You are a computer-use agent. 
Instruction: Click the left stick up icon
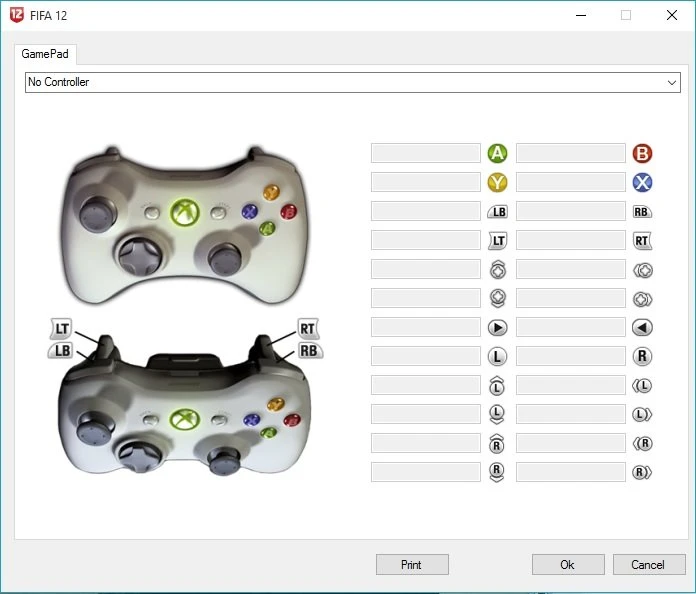497,385
